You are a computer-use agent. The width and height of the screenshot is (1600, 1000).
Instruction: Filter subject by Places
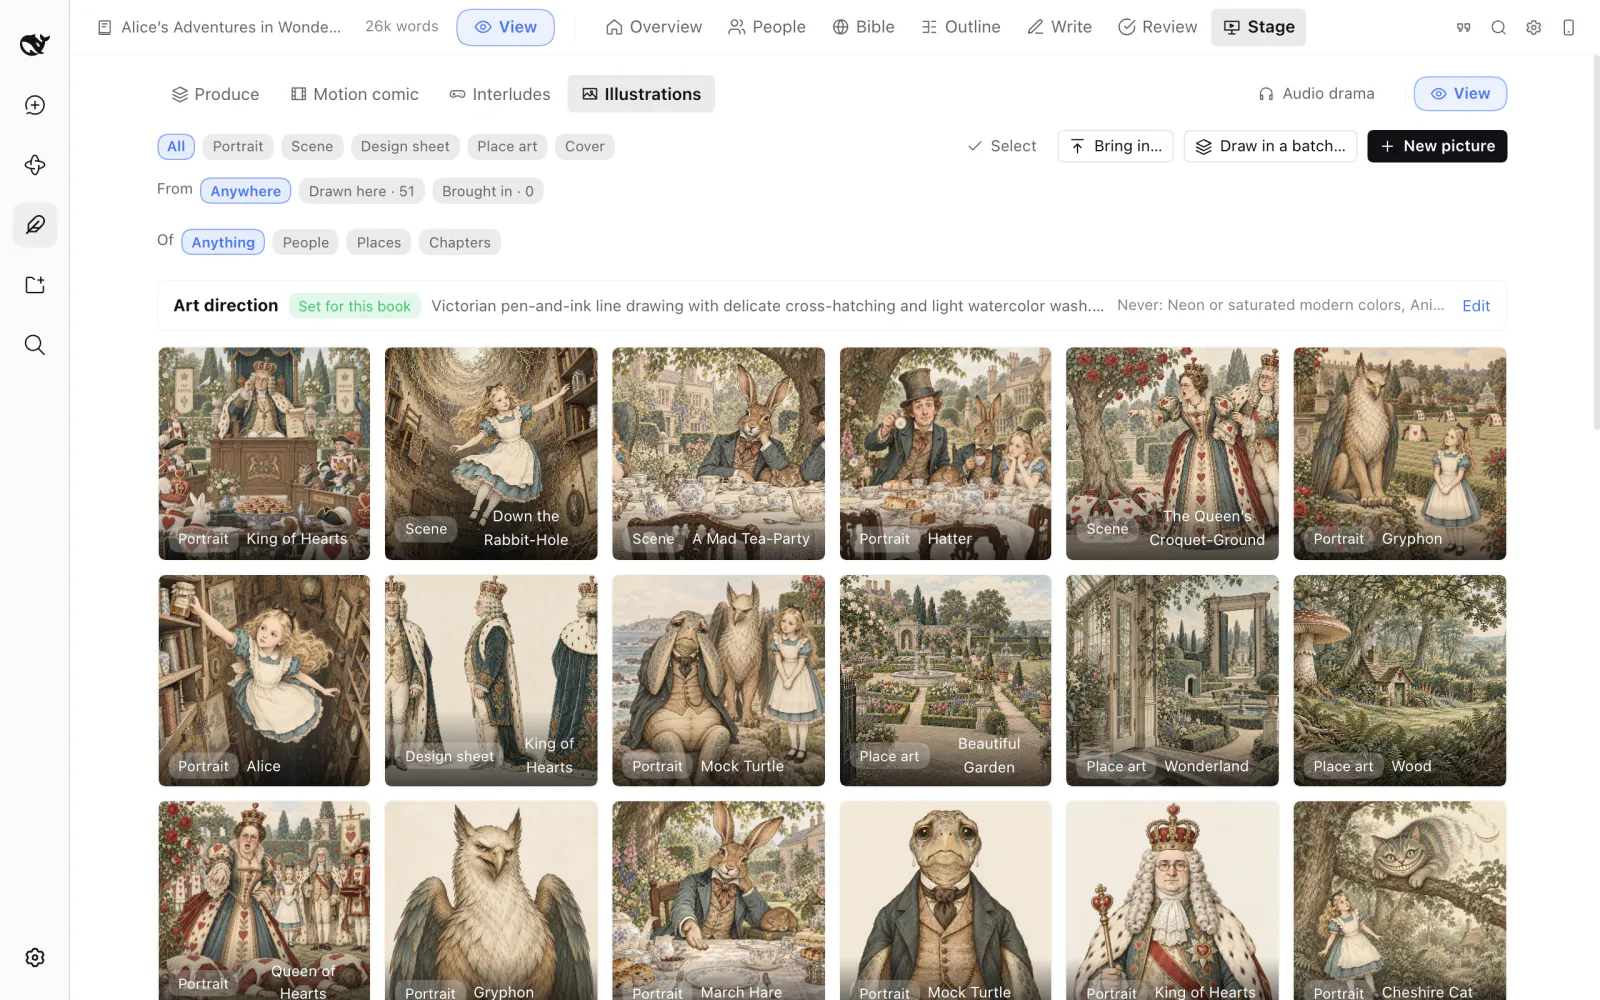click(x=379, y=242)
